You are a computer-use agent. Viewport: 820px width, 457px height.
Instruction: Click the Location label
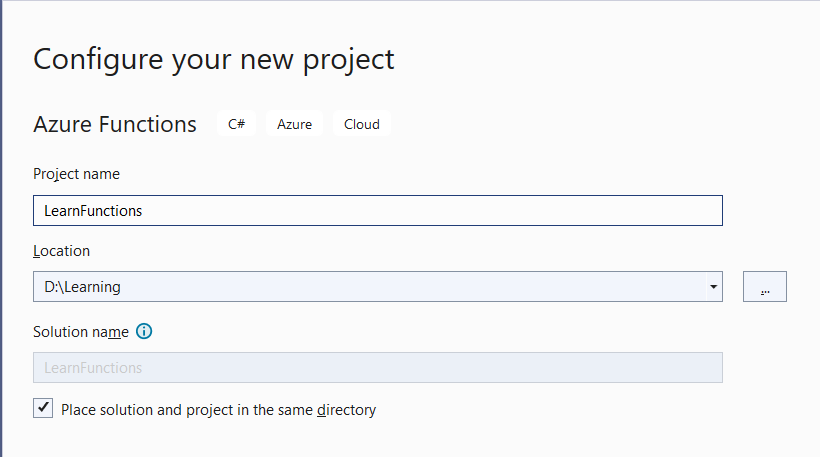(x=61, y=251)
